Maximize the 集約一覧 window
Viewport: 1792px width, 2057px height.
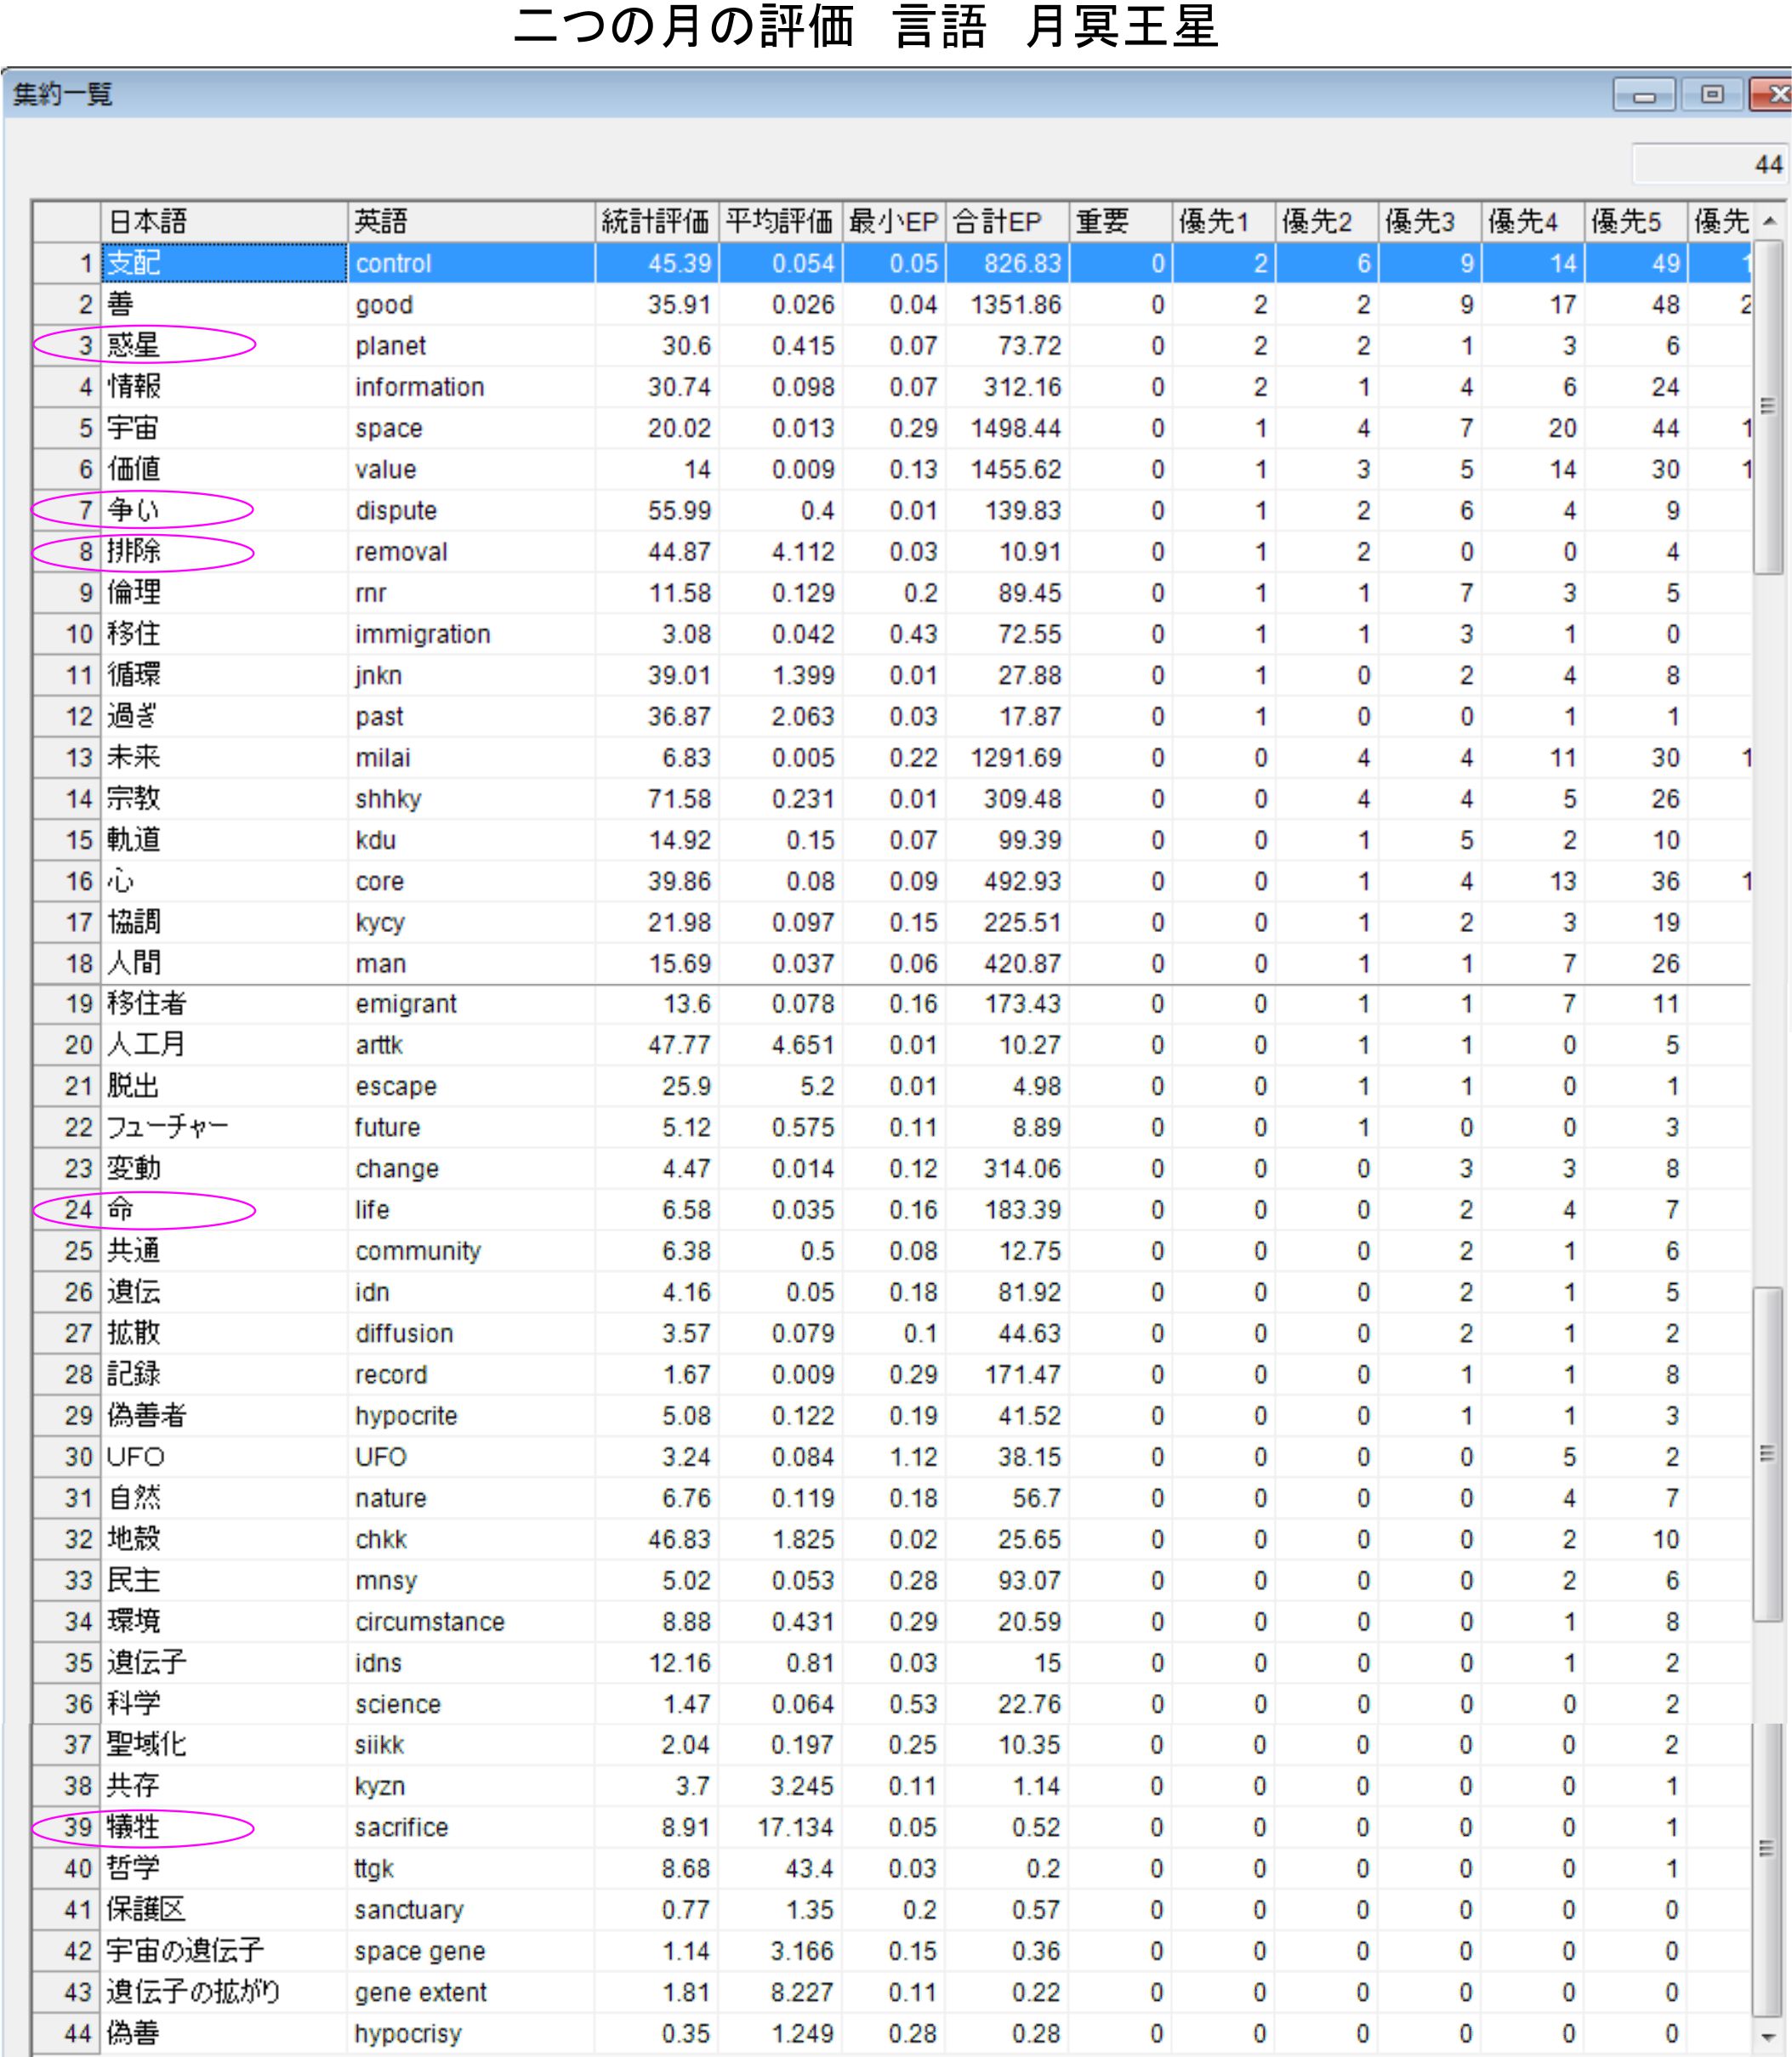pos(1712,95)
